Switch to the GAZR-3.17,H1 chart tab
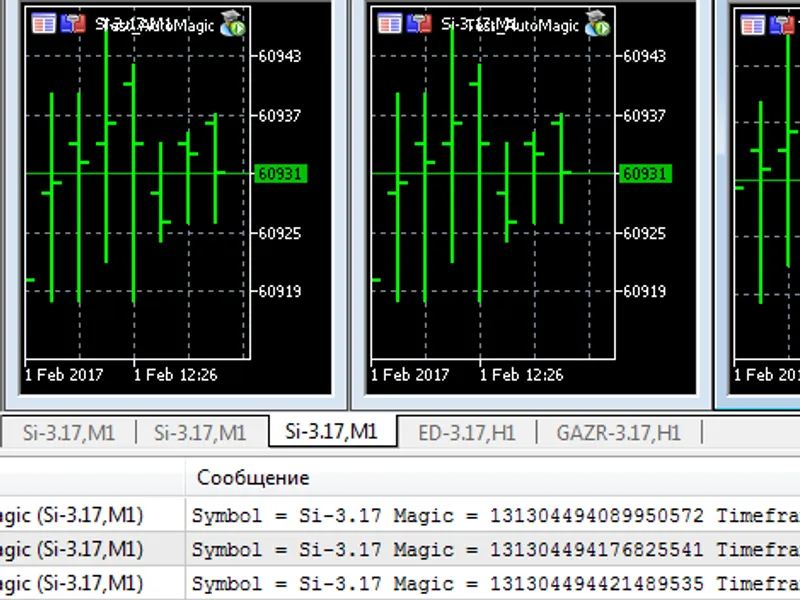Viewport: 800px width, 600px height. [619, 433]
